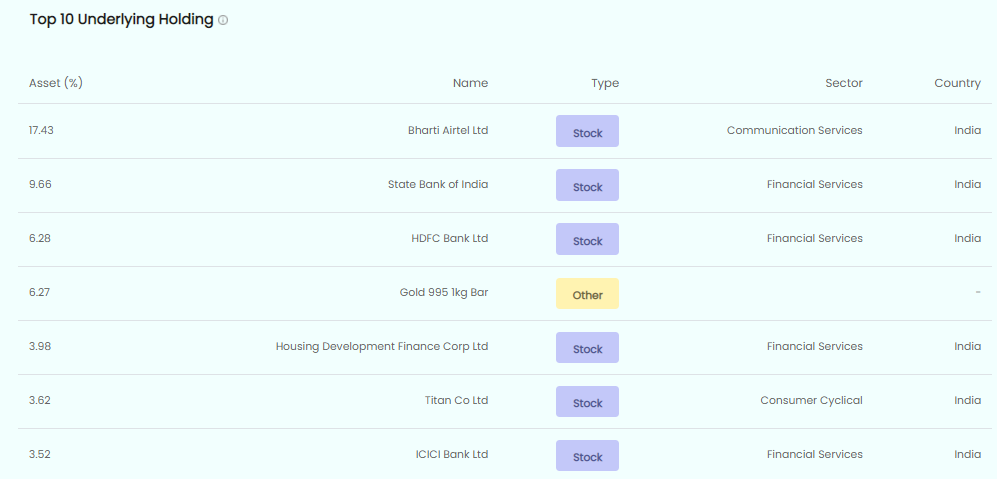Click the Stock badge for State Bank of India
This screenshot has width=997, height=479.
click(587, 186)
